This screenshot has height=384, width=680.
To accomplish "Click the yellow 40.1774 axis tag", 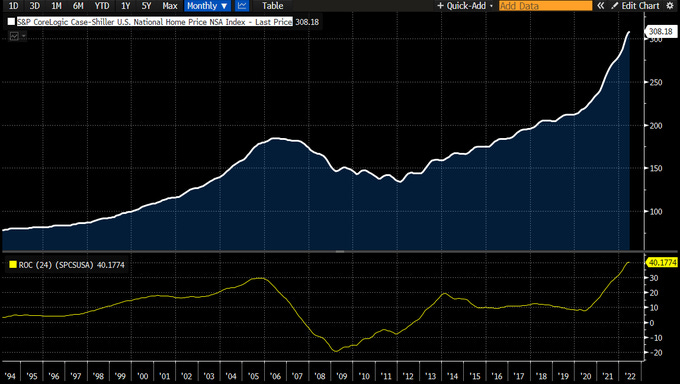I will tap(662, 262).
